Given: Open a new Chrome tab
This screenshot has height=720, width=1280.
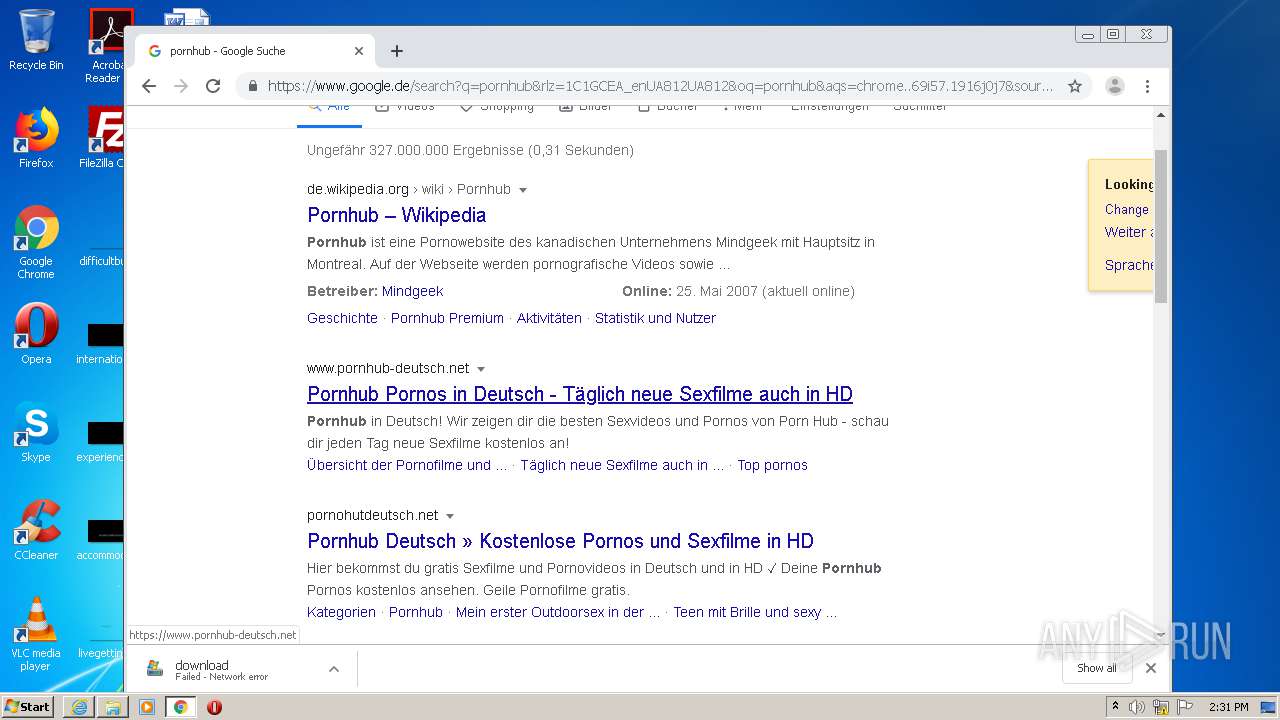Looking at the screenshot, I should [x=397, y=51].
